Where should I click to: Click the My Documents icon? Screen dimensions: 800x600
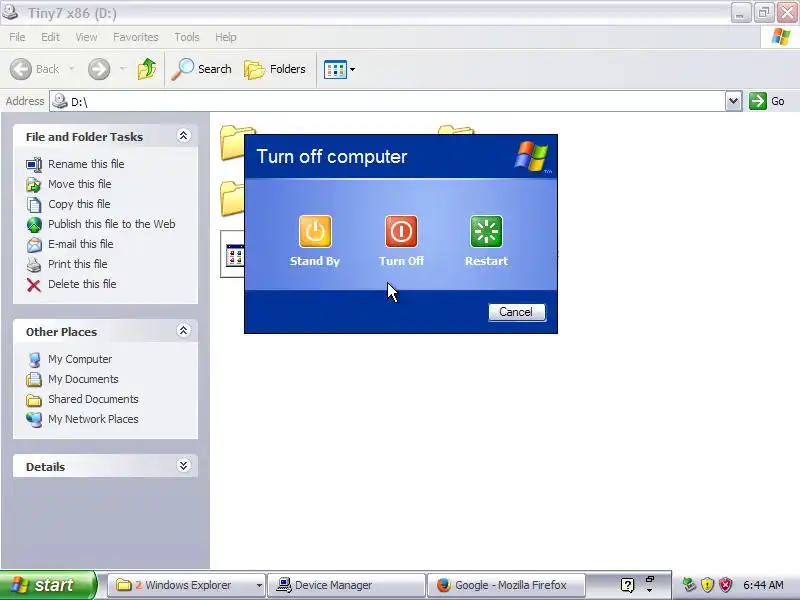click(x=34, y=380)
